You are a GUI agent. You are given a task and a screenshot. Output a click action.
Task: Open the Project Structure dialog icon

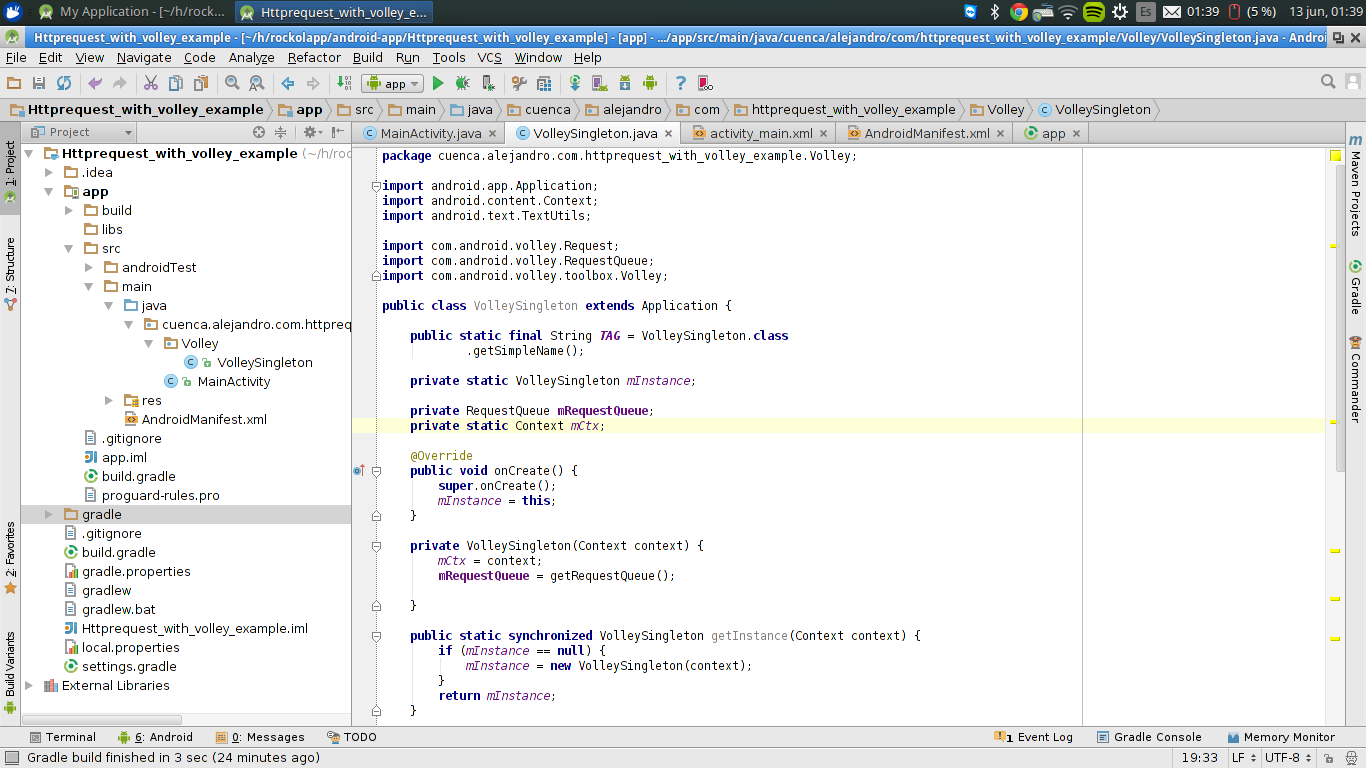[x=544, y=83]
